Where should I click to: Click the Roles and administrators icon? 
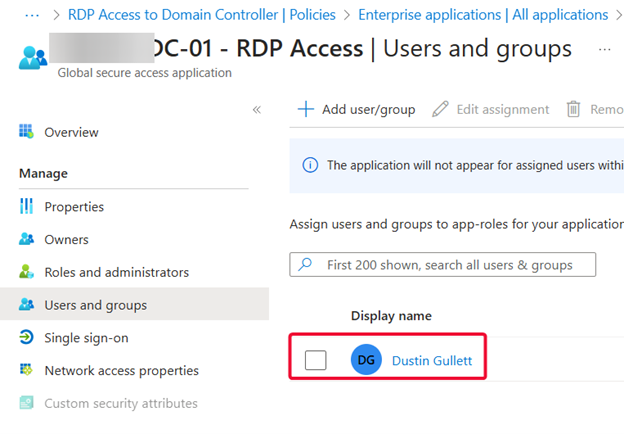click(x=26, y=271)
